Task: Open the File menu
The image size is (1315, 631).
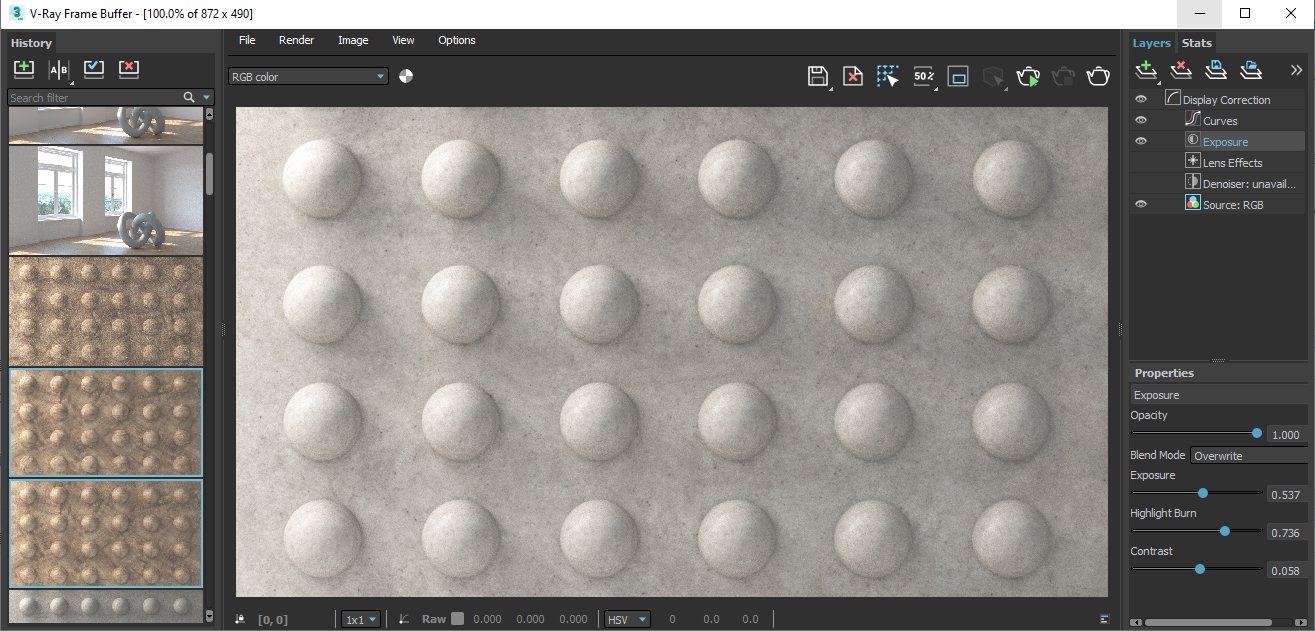Action: pos(247,40)
